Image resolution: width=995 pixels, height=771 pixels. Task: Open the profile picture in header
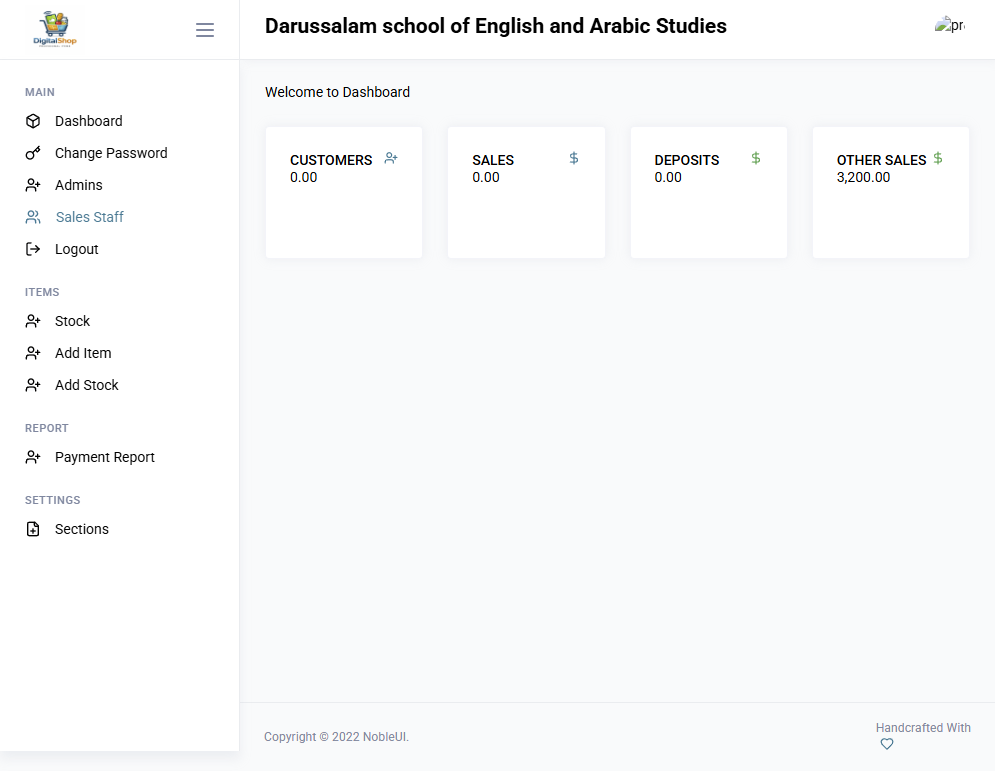point(950,25)
